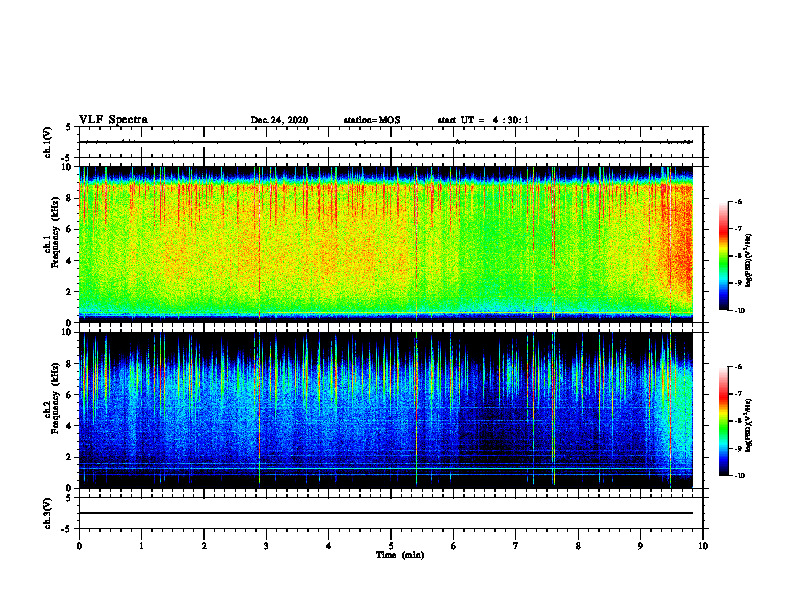Click the bottom time axis tick label "10"
The height and width of the screenshot is (612, 792).
coord(703,546)
